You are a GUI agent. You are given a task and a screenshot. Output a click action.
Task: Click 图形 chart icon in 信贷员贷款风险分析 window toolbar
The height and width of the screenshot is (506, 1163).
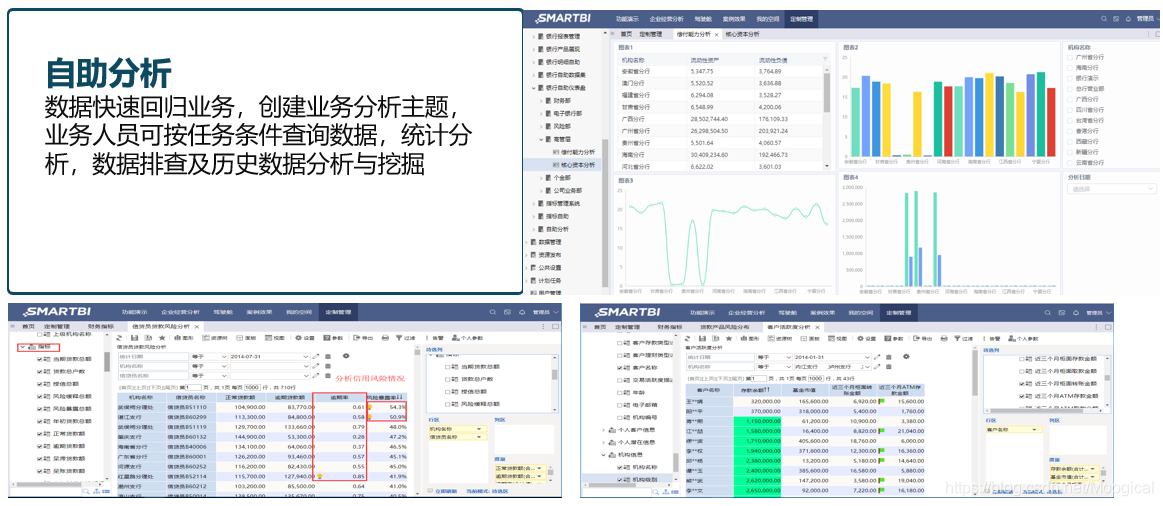click(177, 338)
